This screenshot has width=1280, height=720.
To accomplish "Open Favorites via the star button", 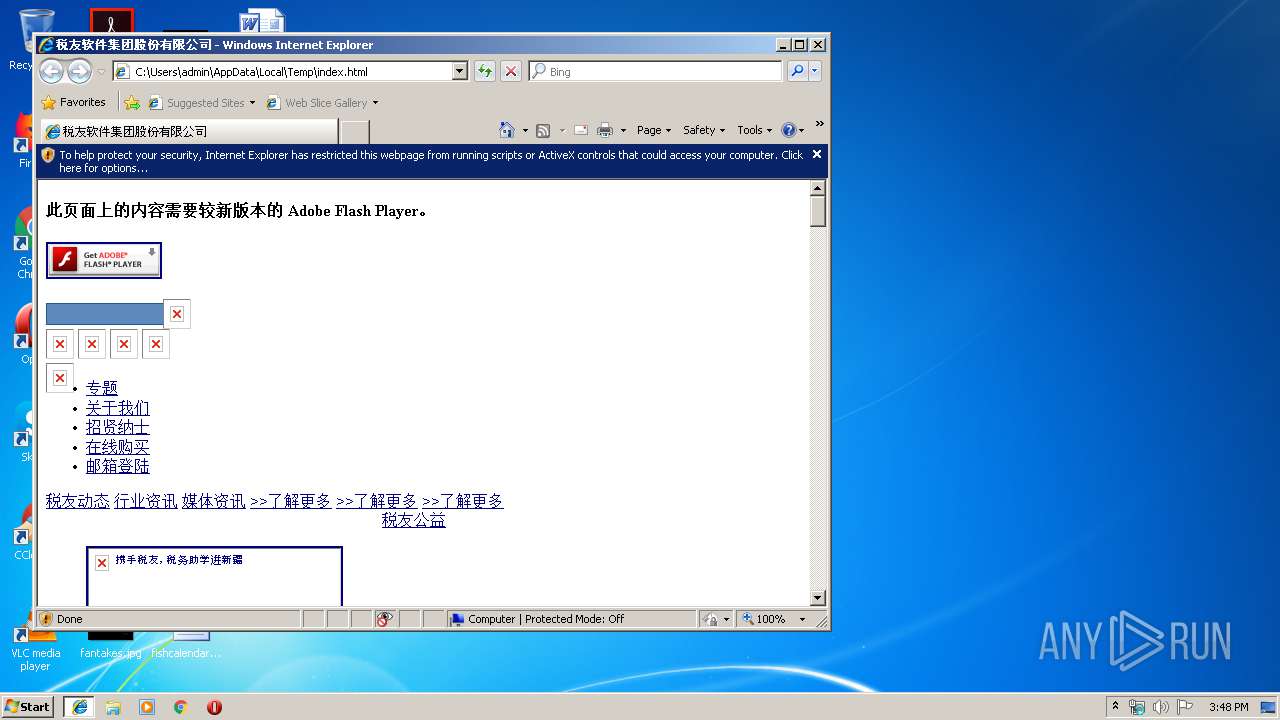I will (73, 102).
